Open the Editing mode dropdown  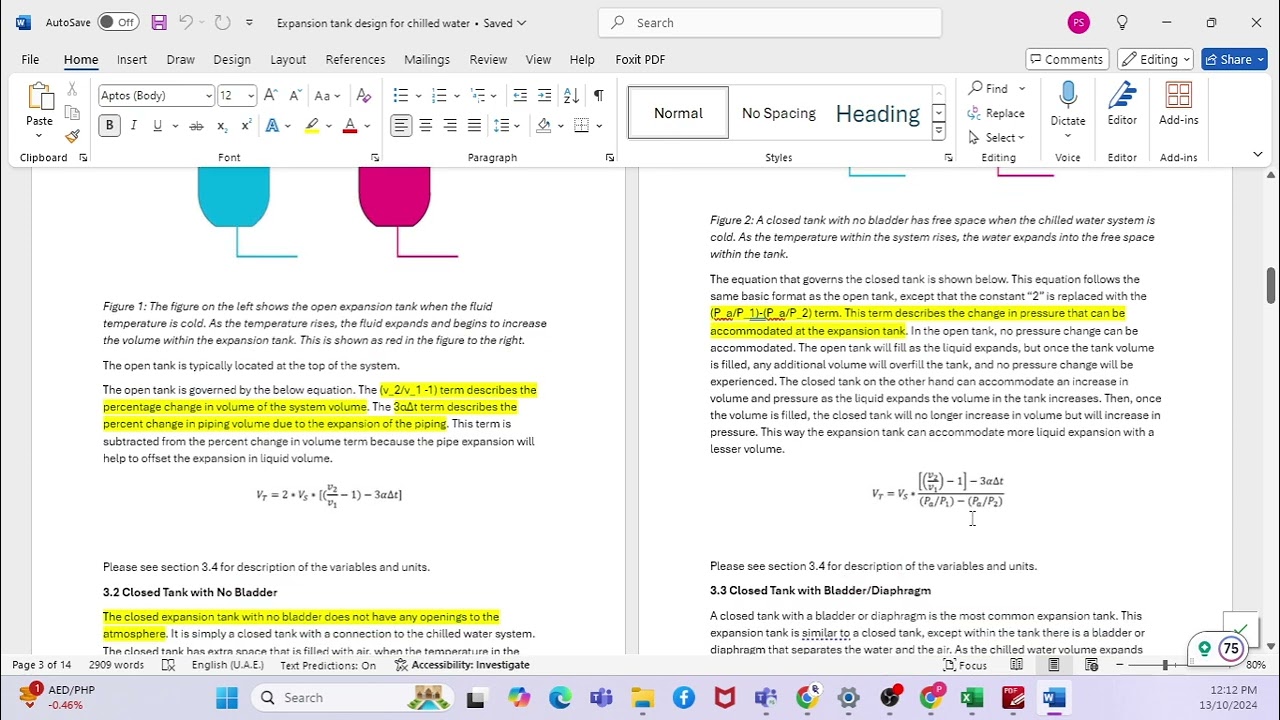(1157, 59)
